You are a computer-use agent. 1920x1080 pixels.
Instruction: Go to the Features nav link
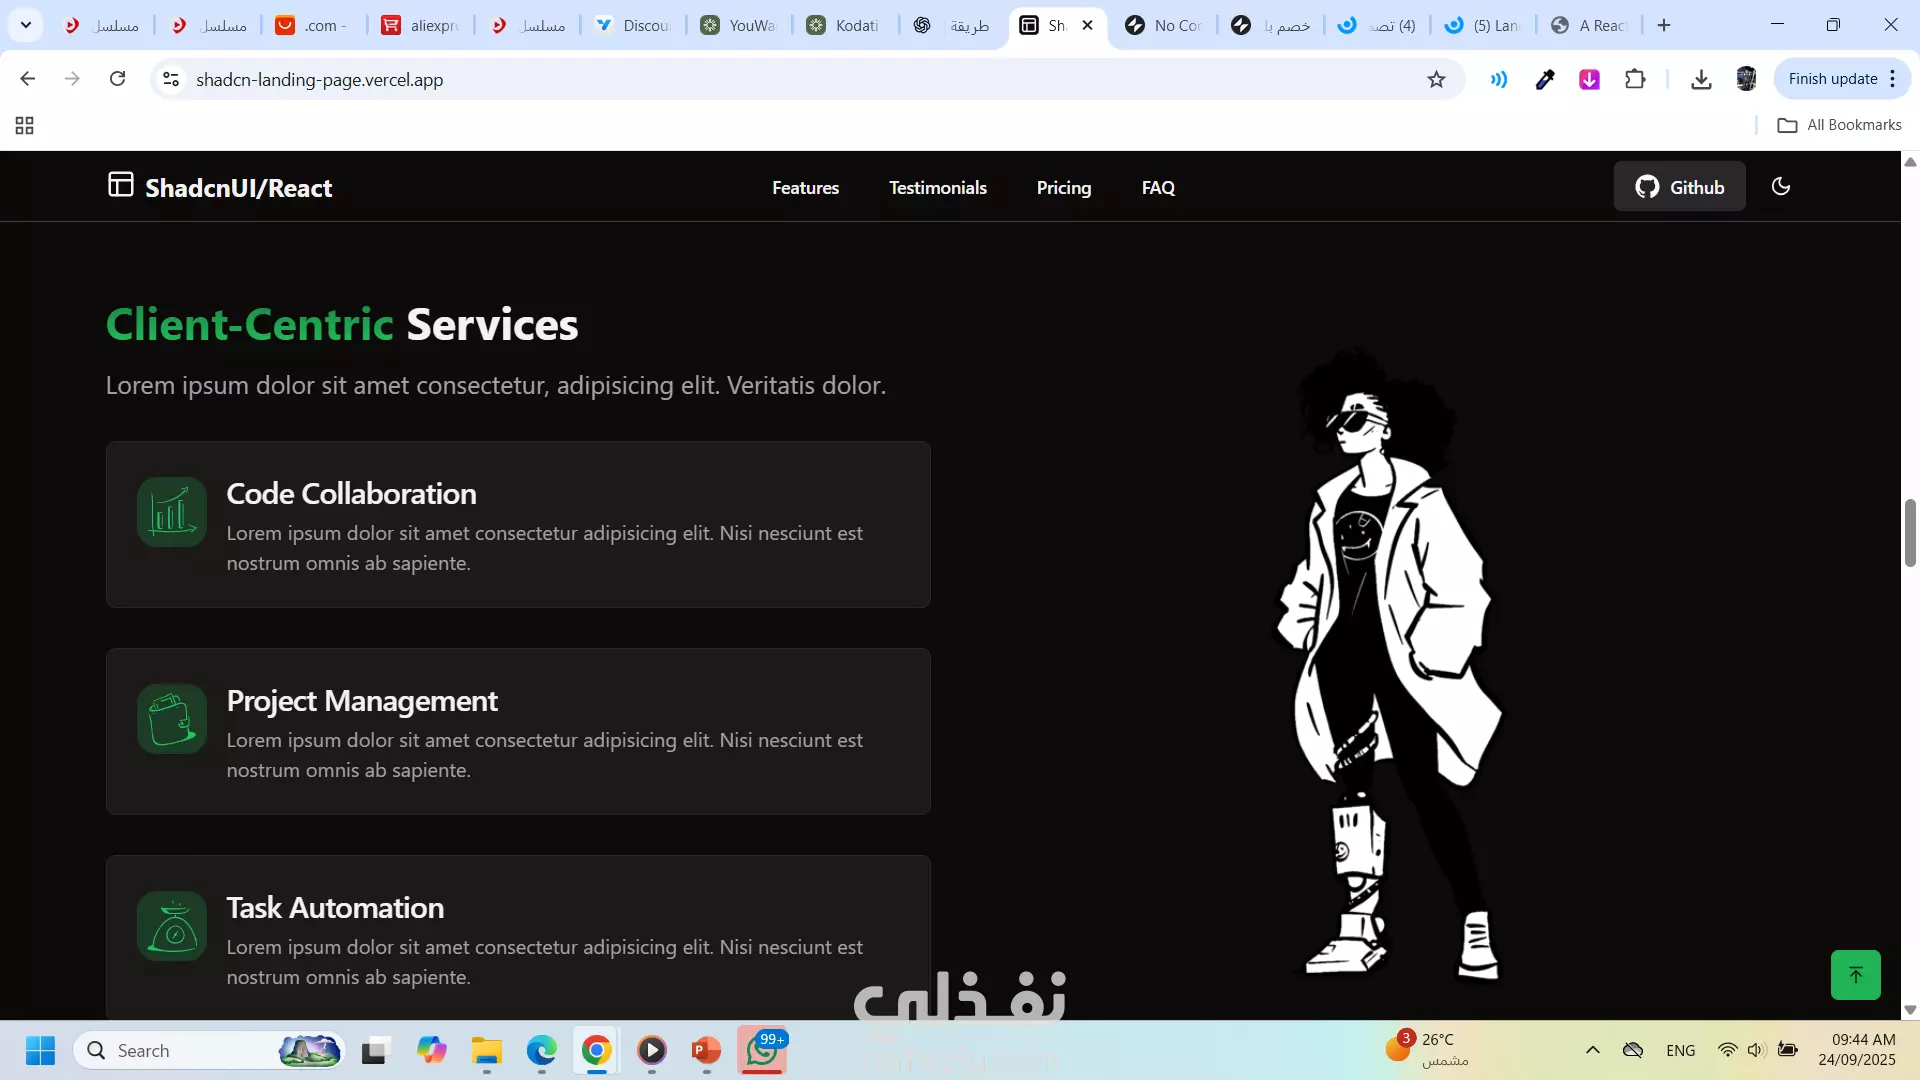pyautogui.click(x=805, y=188)
